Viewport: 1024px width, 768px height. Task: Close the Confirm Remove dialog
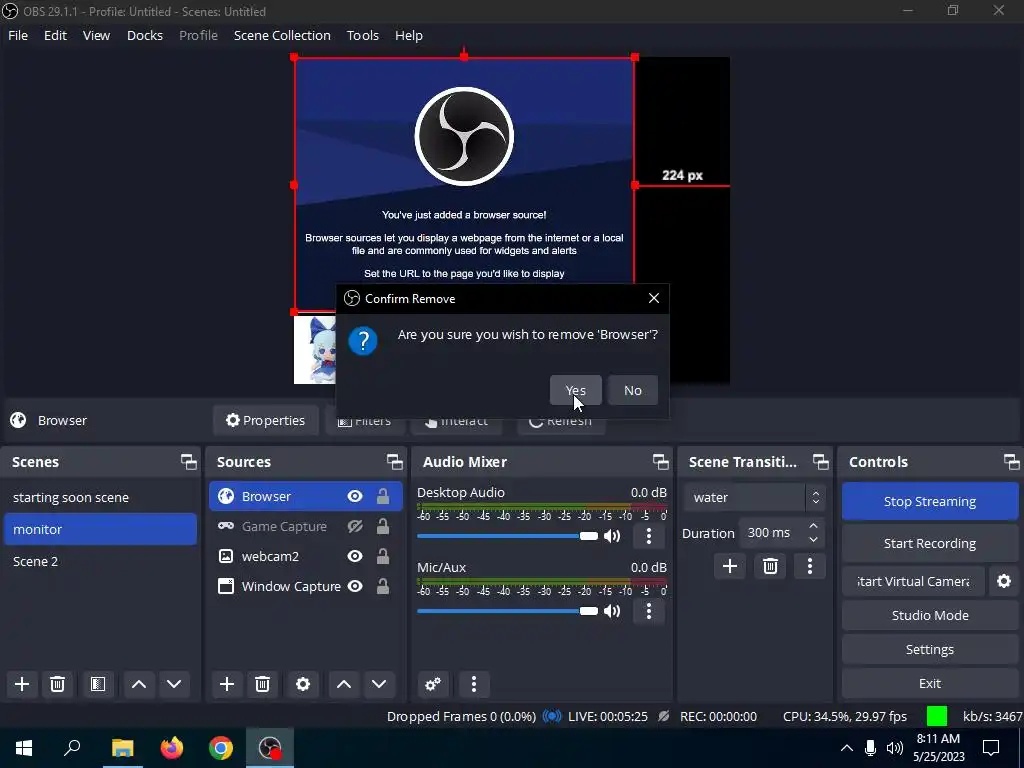pyautogui.click(x=654, y=298)
